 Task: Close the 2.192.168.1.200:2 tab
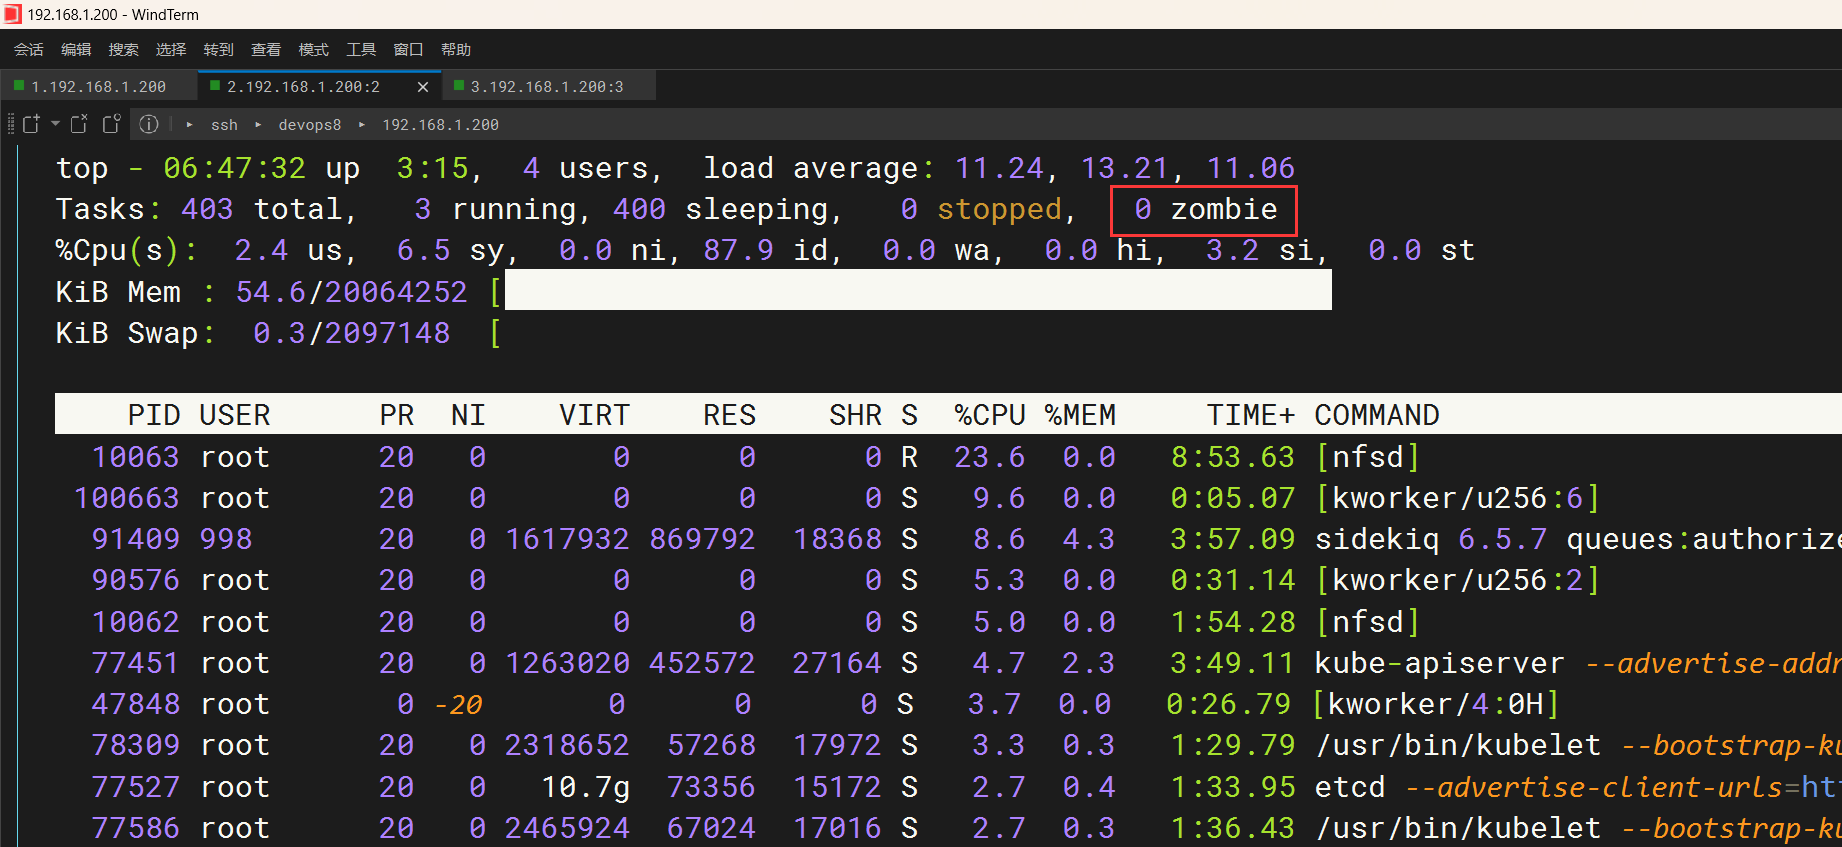(x=423, y=87)
